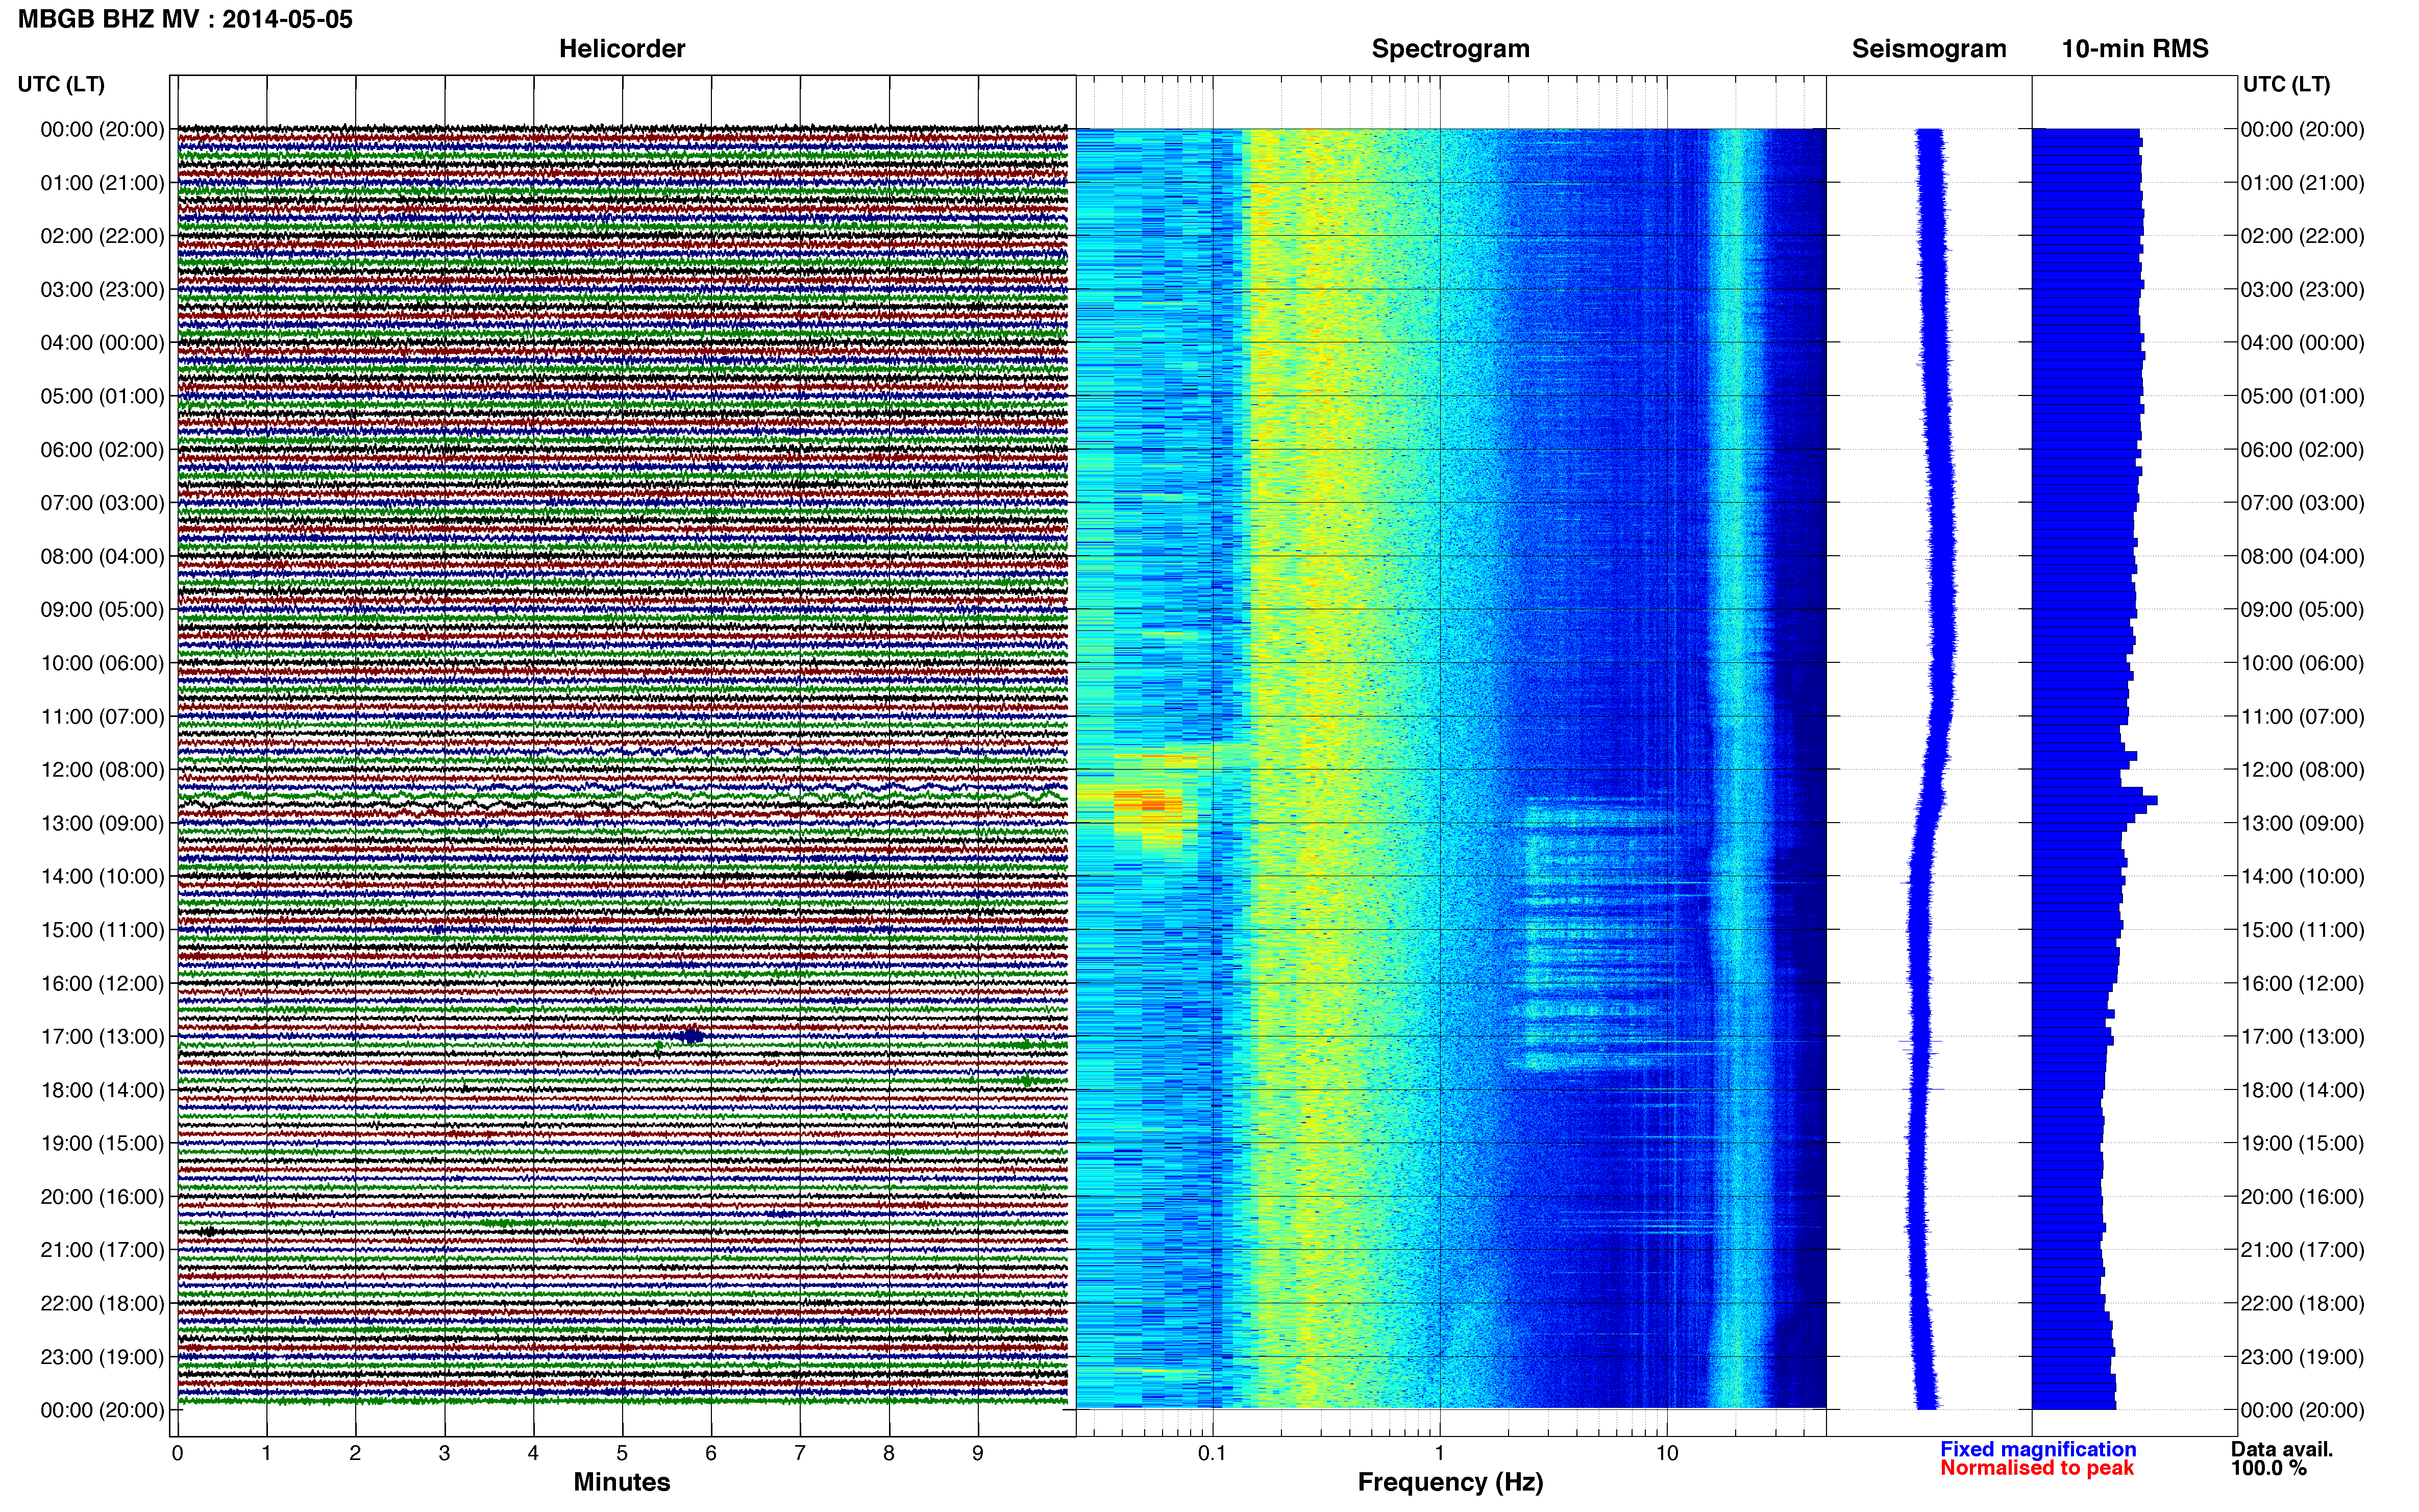Viewport: 2419px width, 1512px height.
Task: Click the 'Fixed magnification' legend text
Action: pos(2038,1449)
